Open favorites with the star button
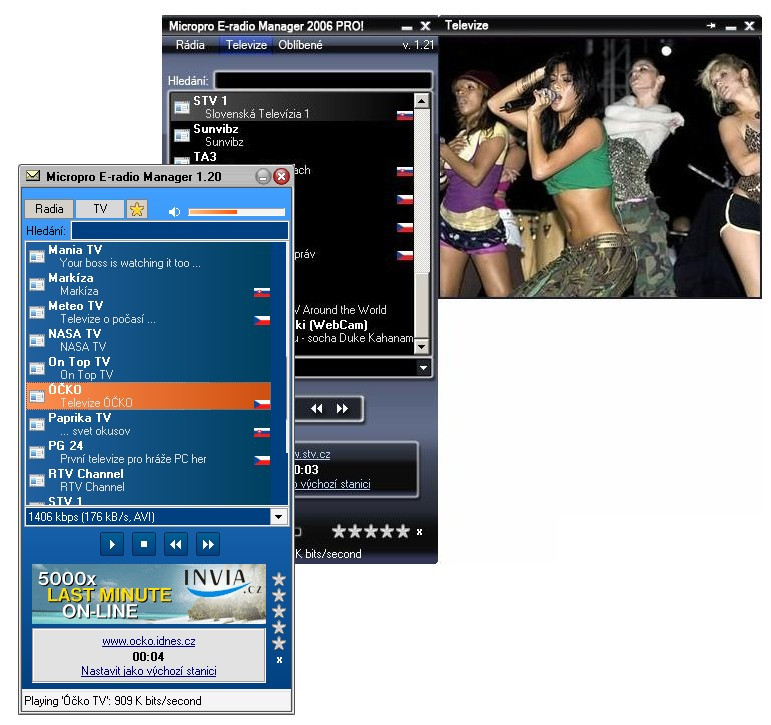The width and height of the screenshot is (771, 725). point(137,209)
